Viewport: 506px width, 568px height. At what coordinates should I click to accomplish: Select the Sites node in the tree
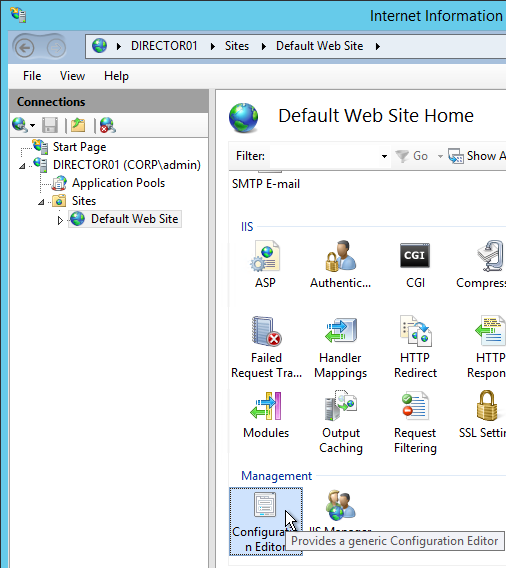(84, 201)
